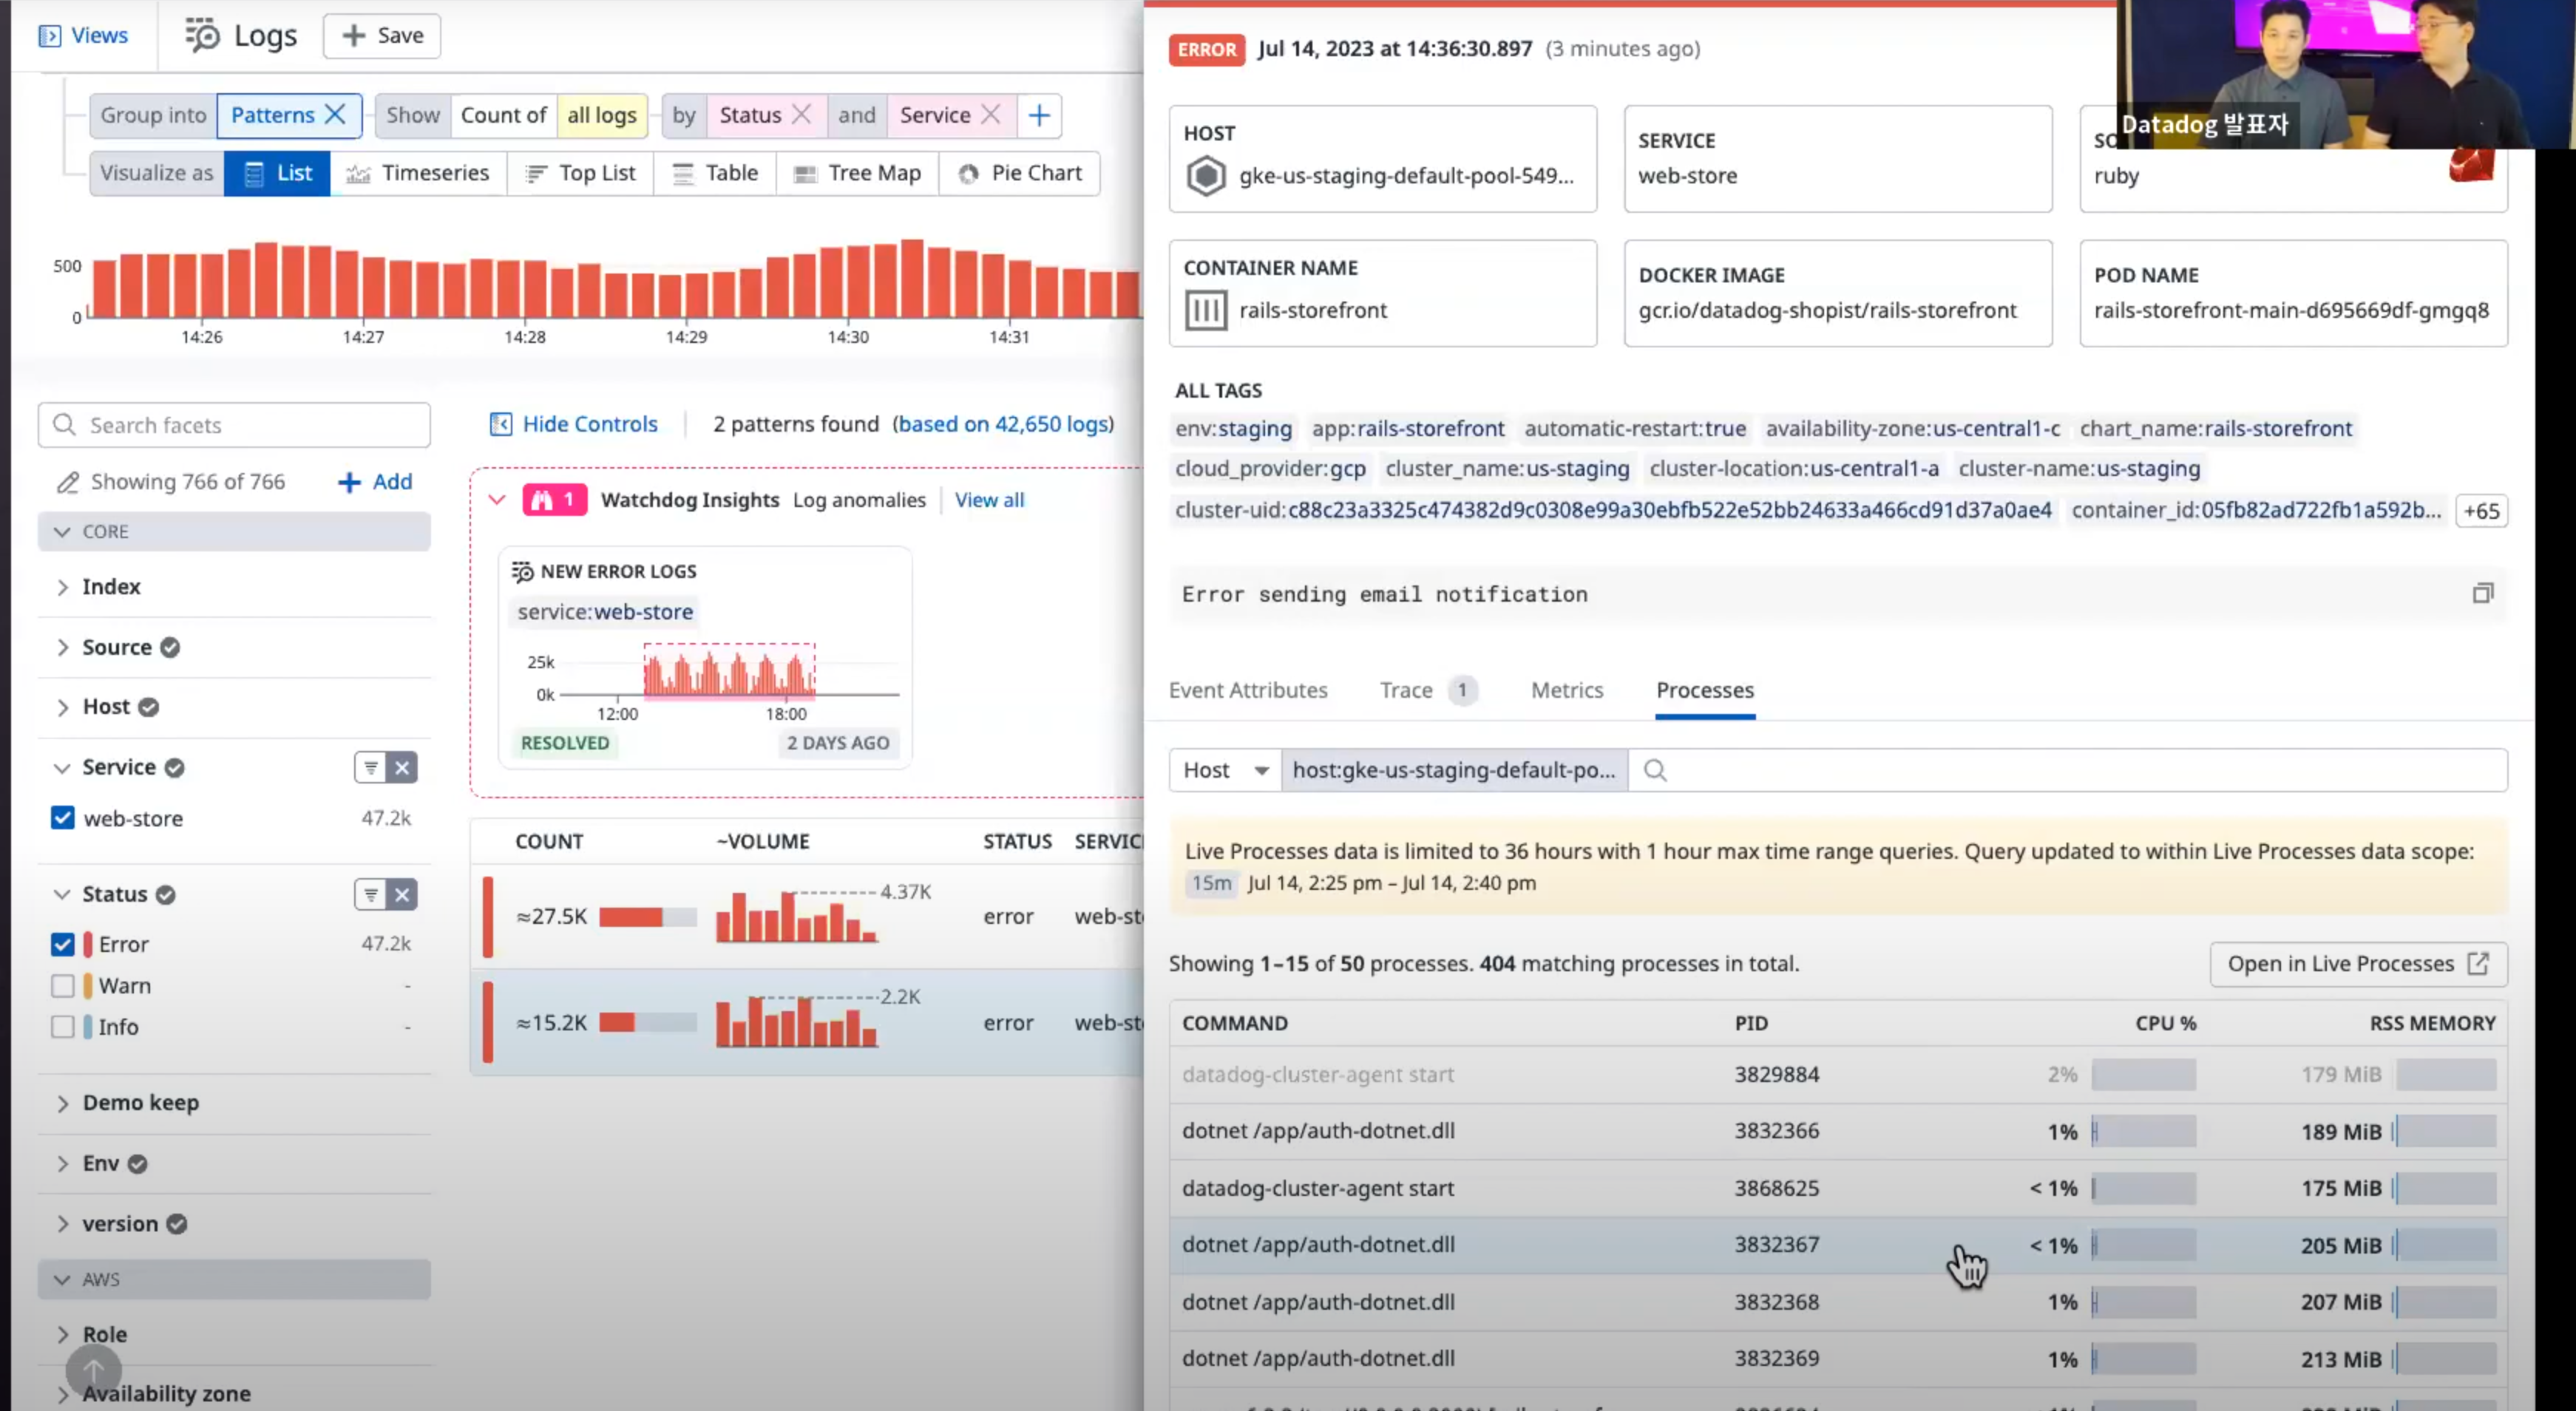Select the Processes tab
The width and height of the screenshot is (2576, 1411).
(1705, 690)
